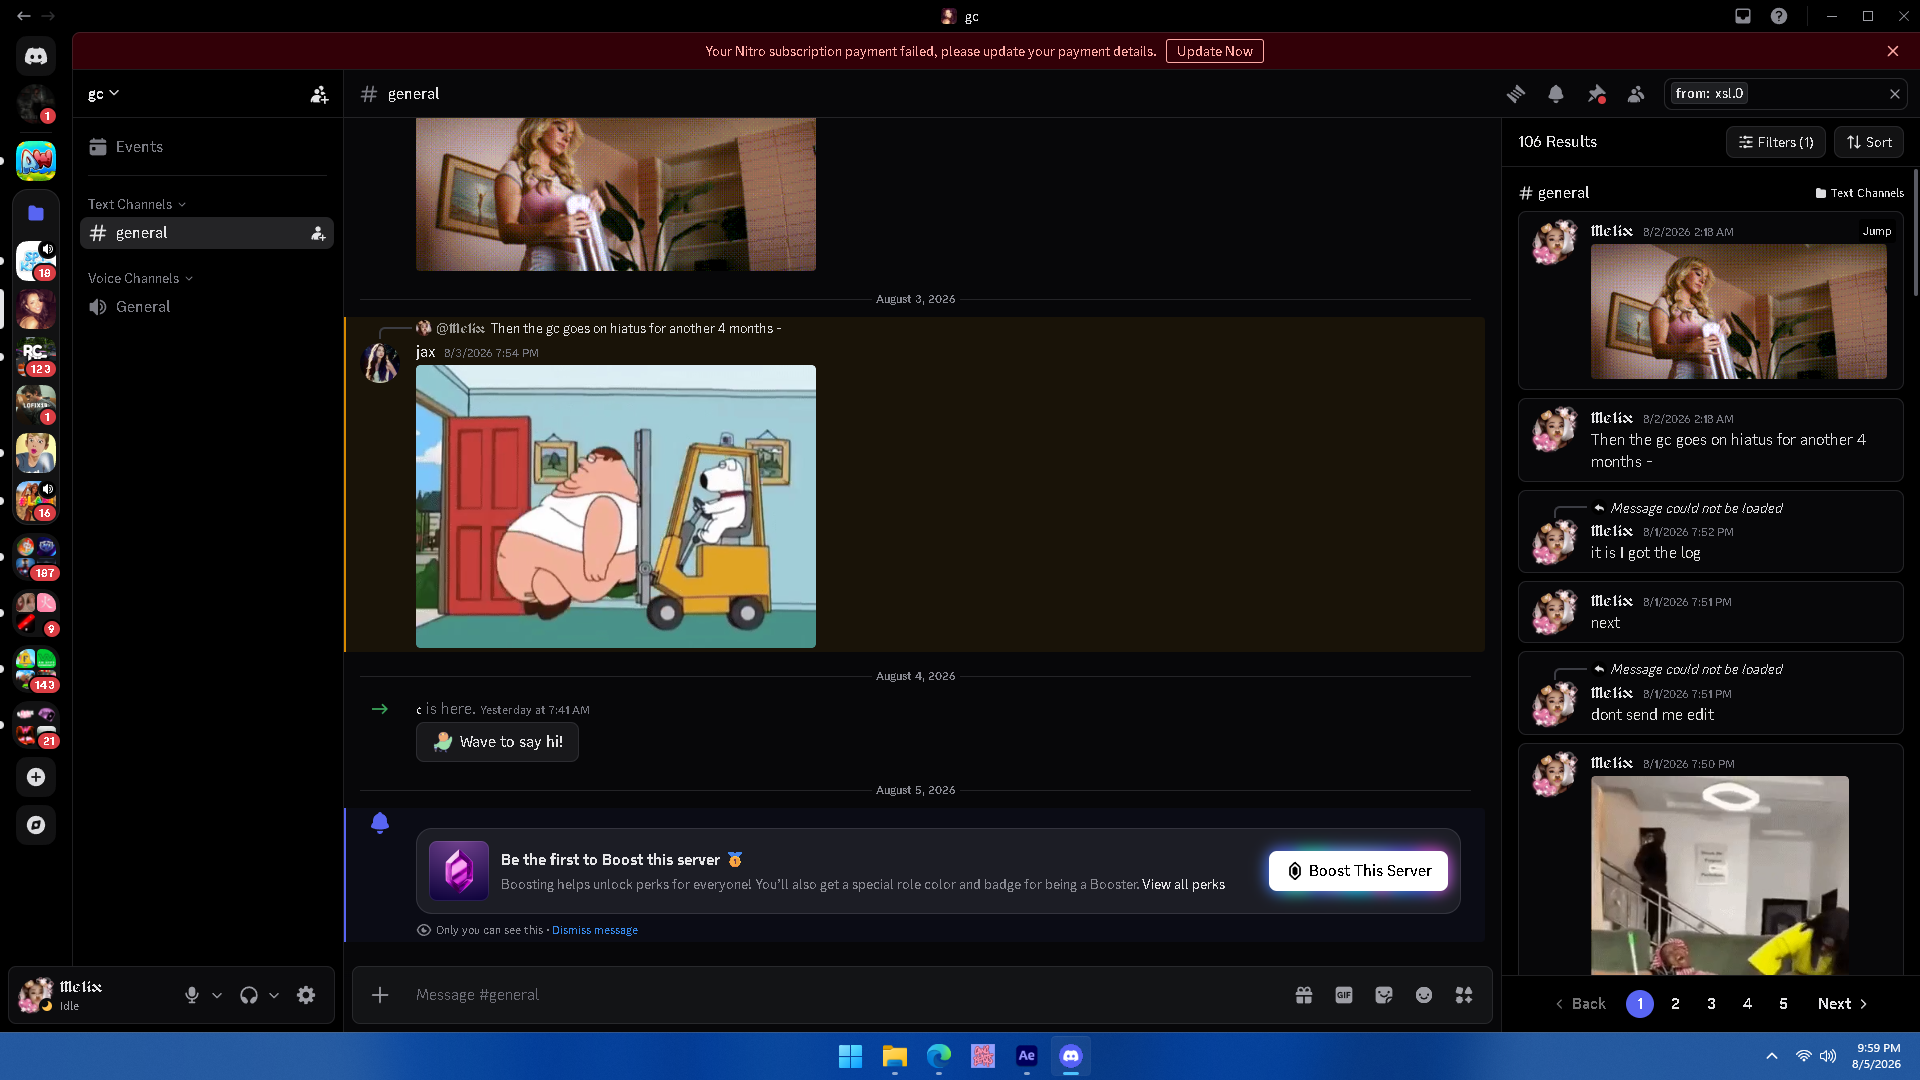Invite people to general channel

[x=318, y=233]
